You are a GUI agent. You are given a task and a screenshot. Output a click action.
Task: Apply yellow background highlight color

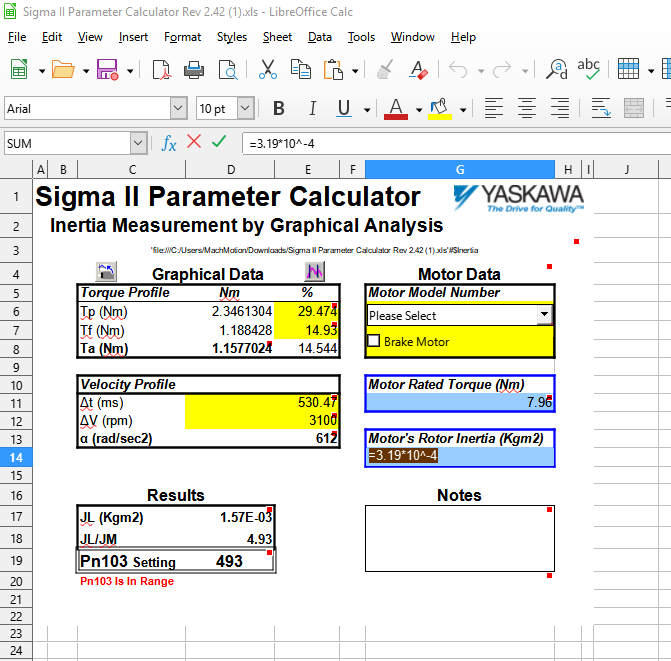440,109
